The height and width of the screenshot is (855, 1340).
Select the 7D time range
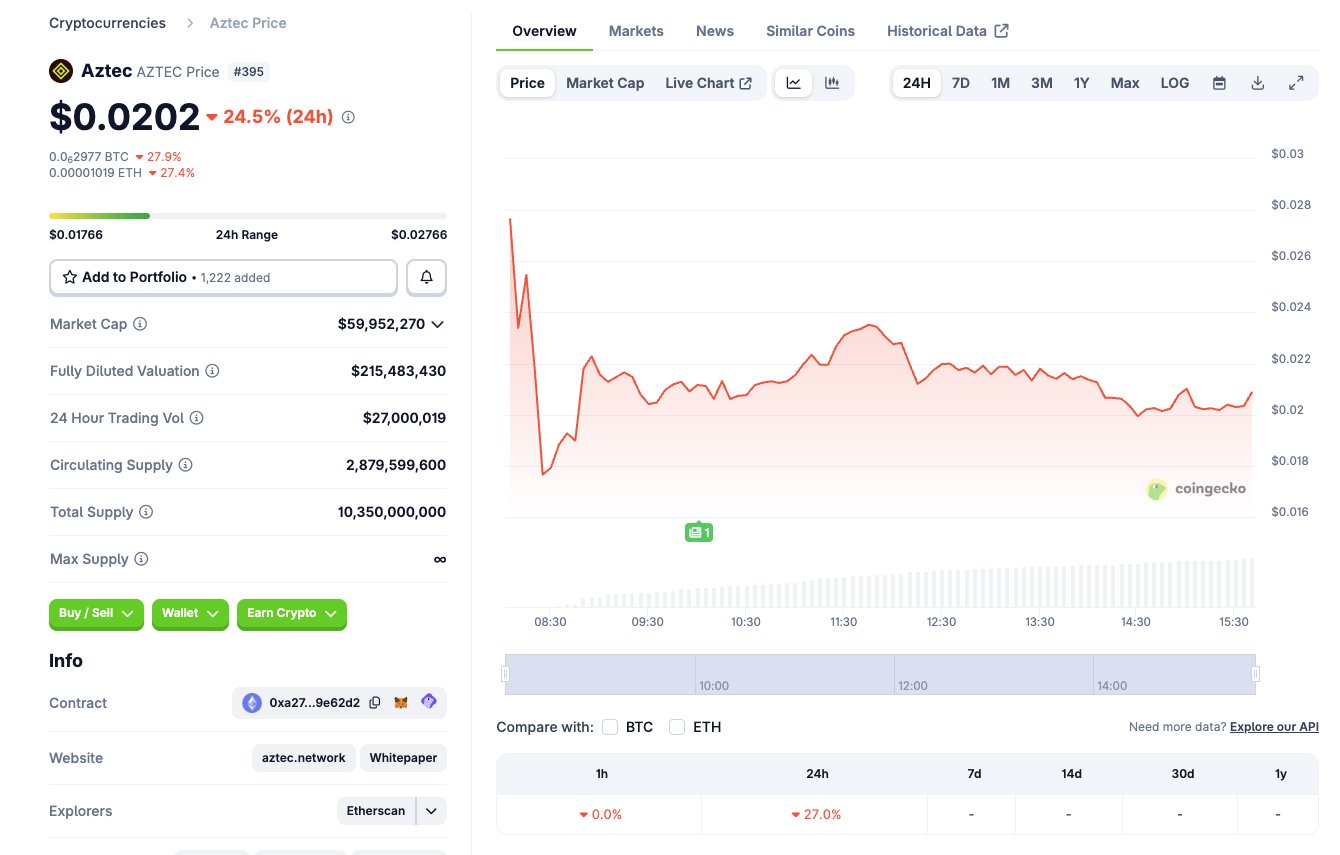(961, 83)
